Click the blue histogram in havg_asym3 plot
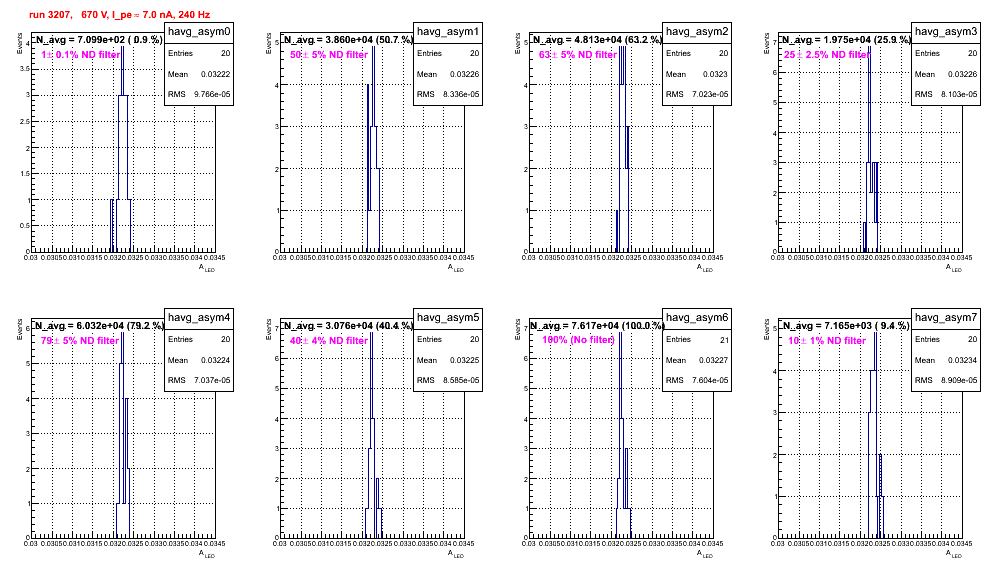Image resolution: width=996 pixels, height=572 pixels. pos(870,149)
